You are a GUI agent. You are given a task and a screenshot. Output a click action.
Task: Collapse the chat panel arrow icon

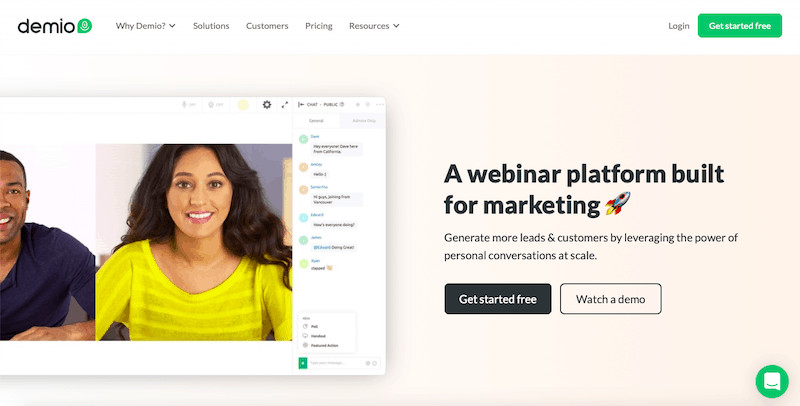click(301, 105)
